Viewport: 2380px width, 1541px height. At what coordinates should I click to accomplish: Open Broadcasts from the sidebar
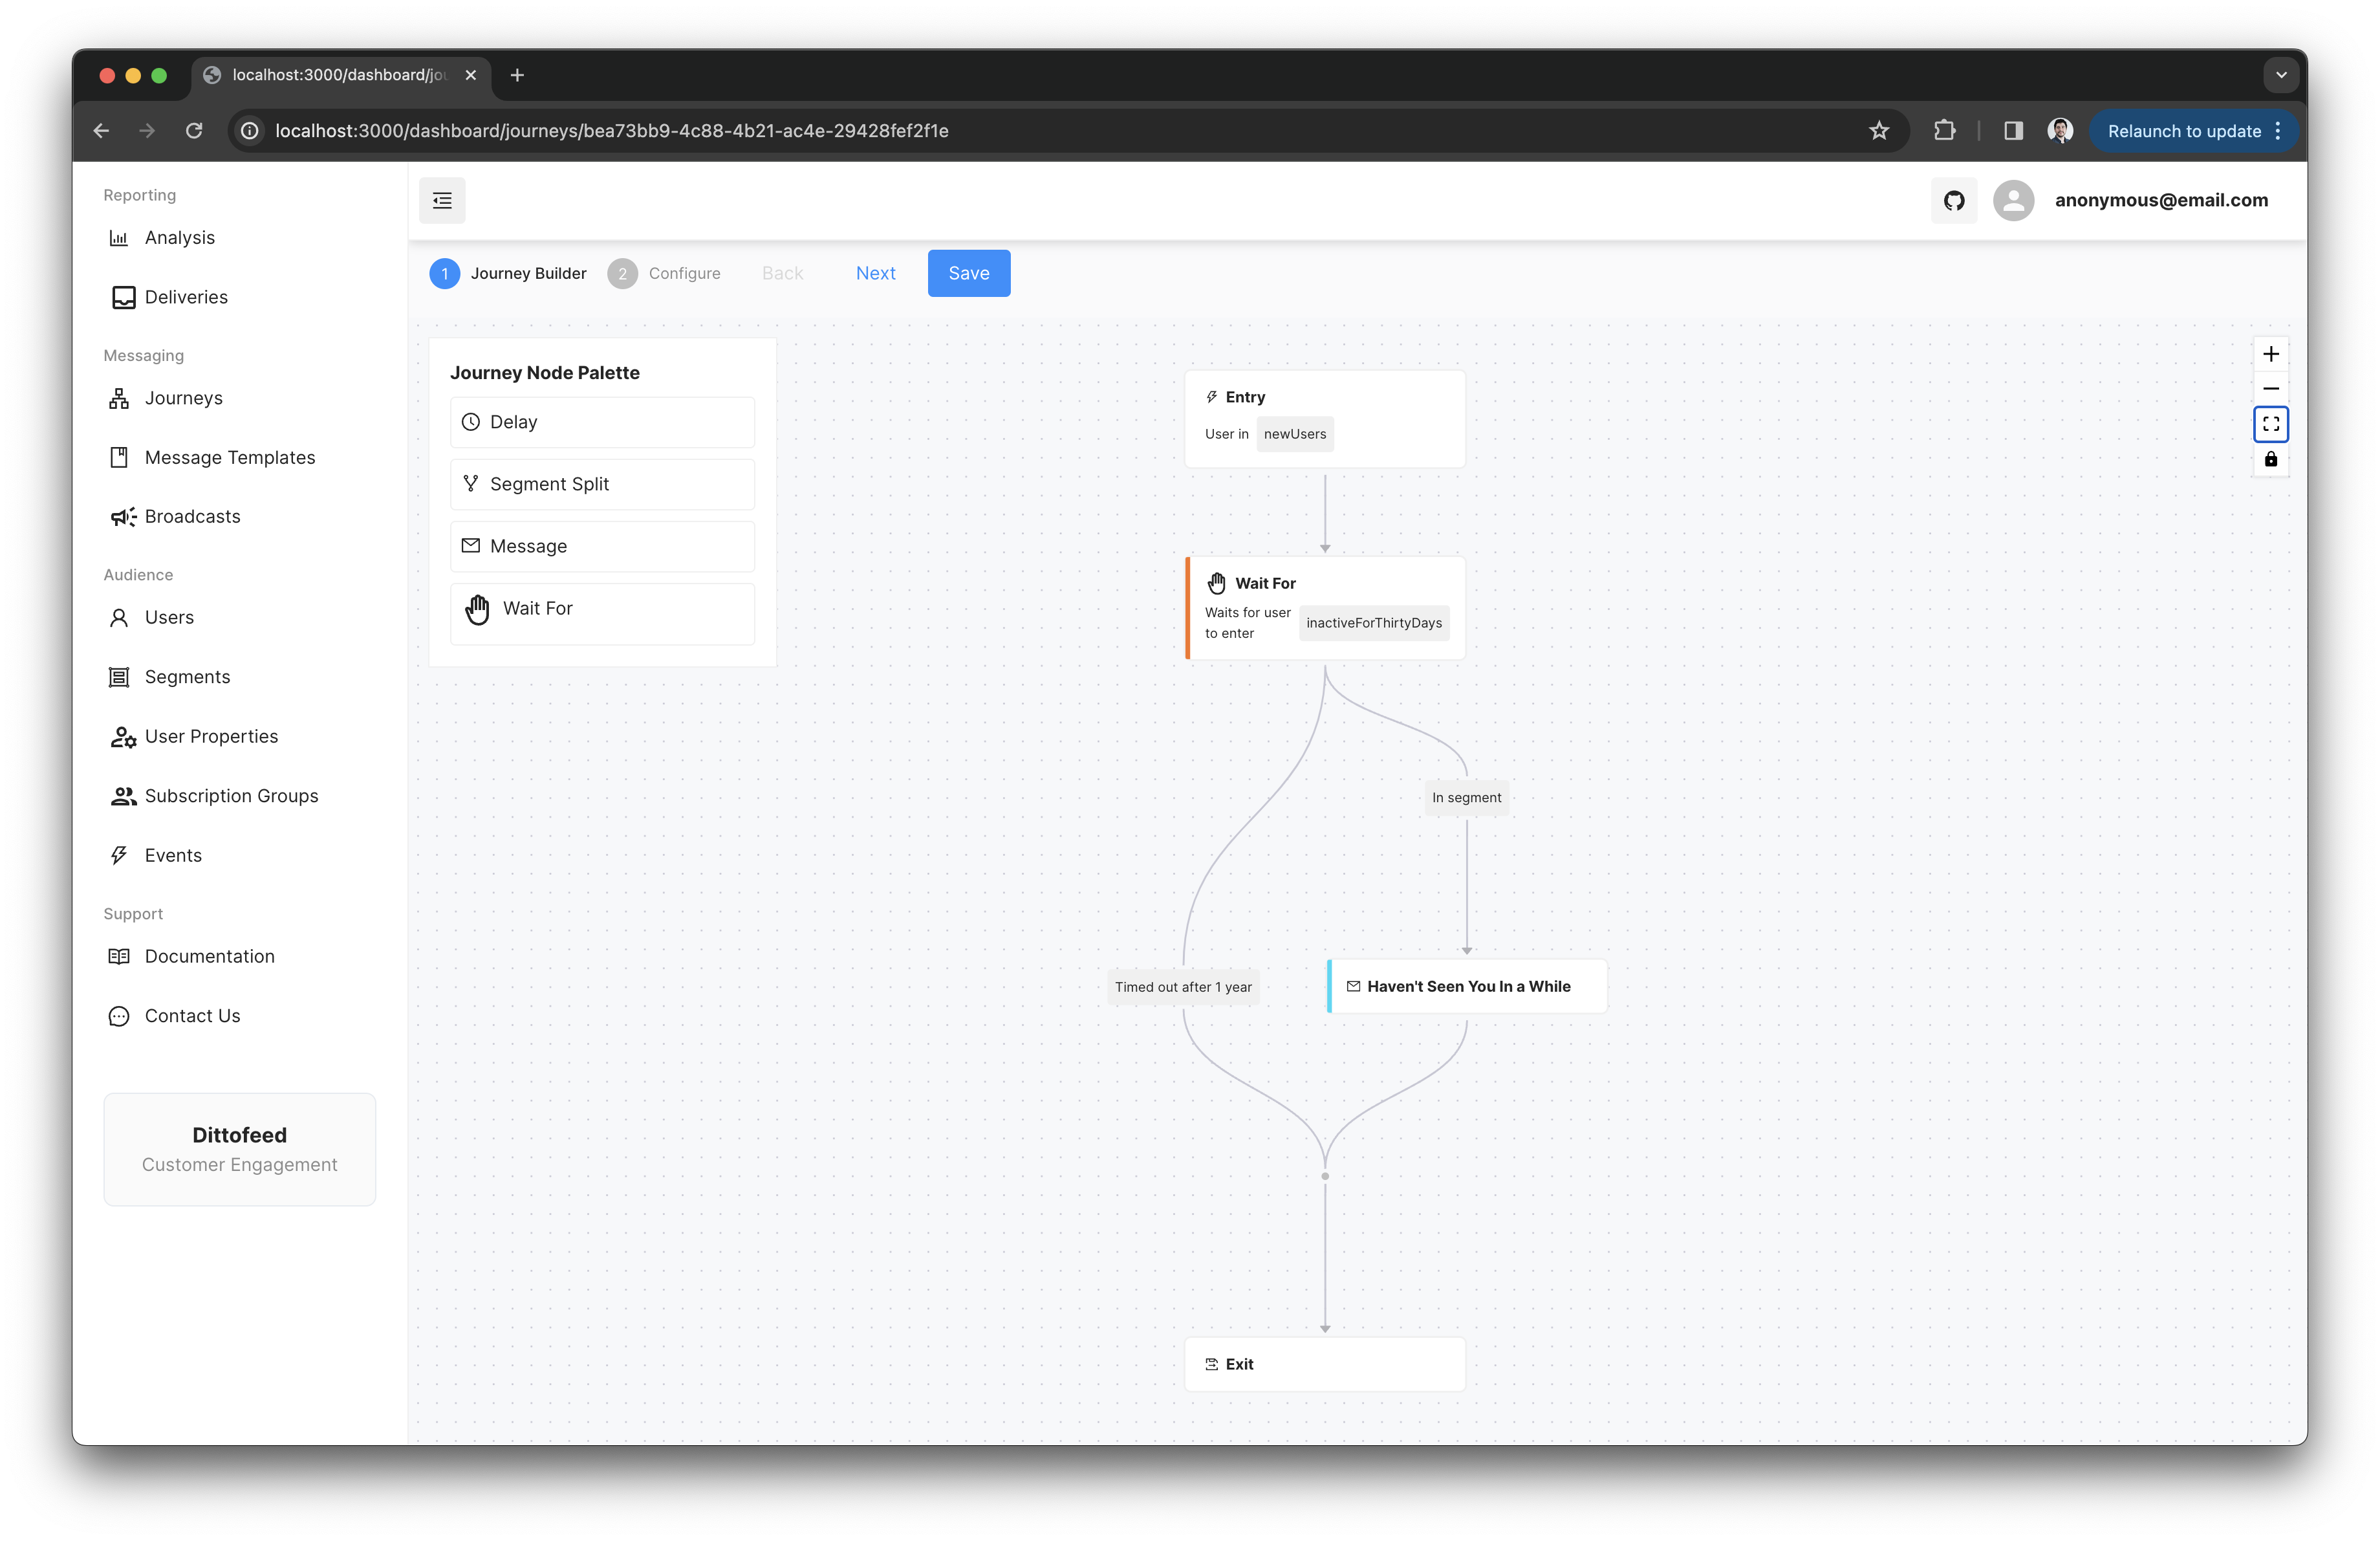tap(192, 517)
